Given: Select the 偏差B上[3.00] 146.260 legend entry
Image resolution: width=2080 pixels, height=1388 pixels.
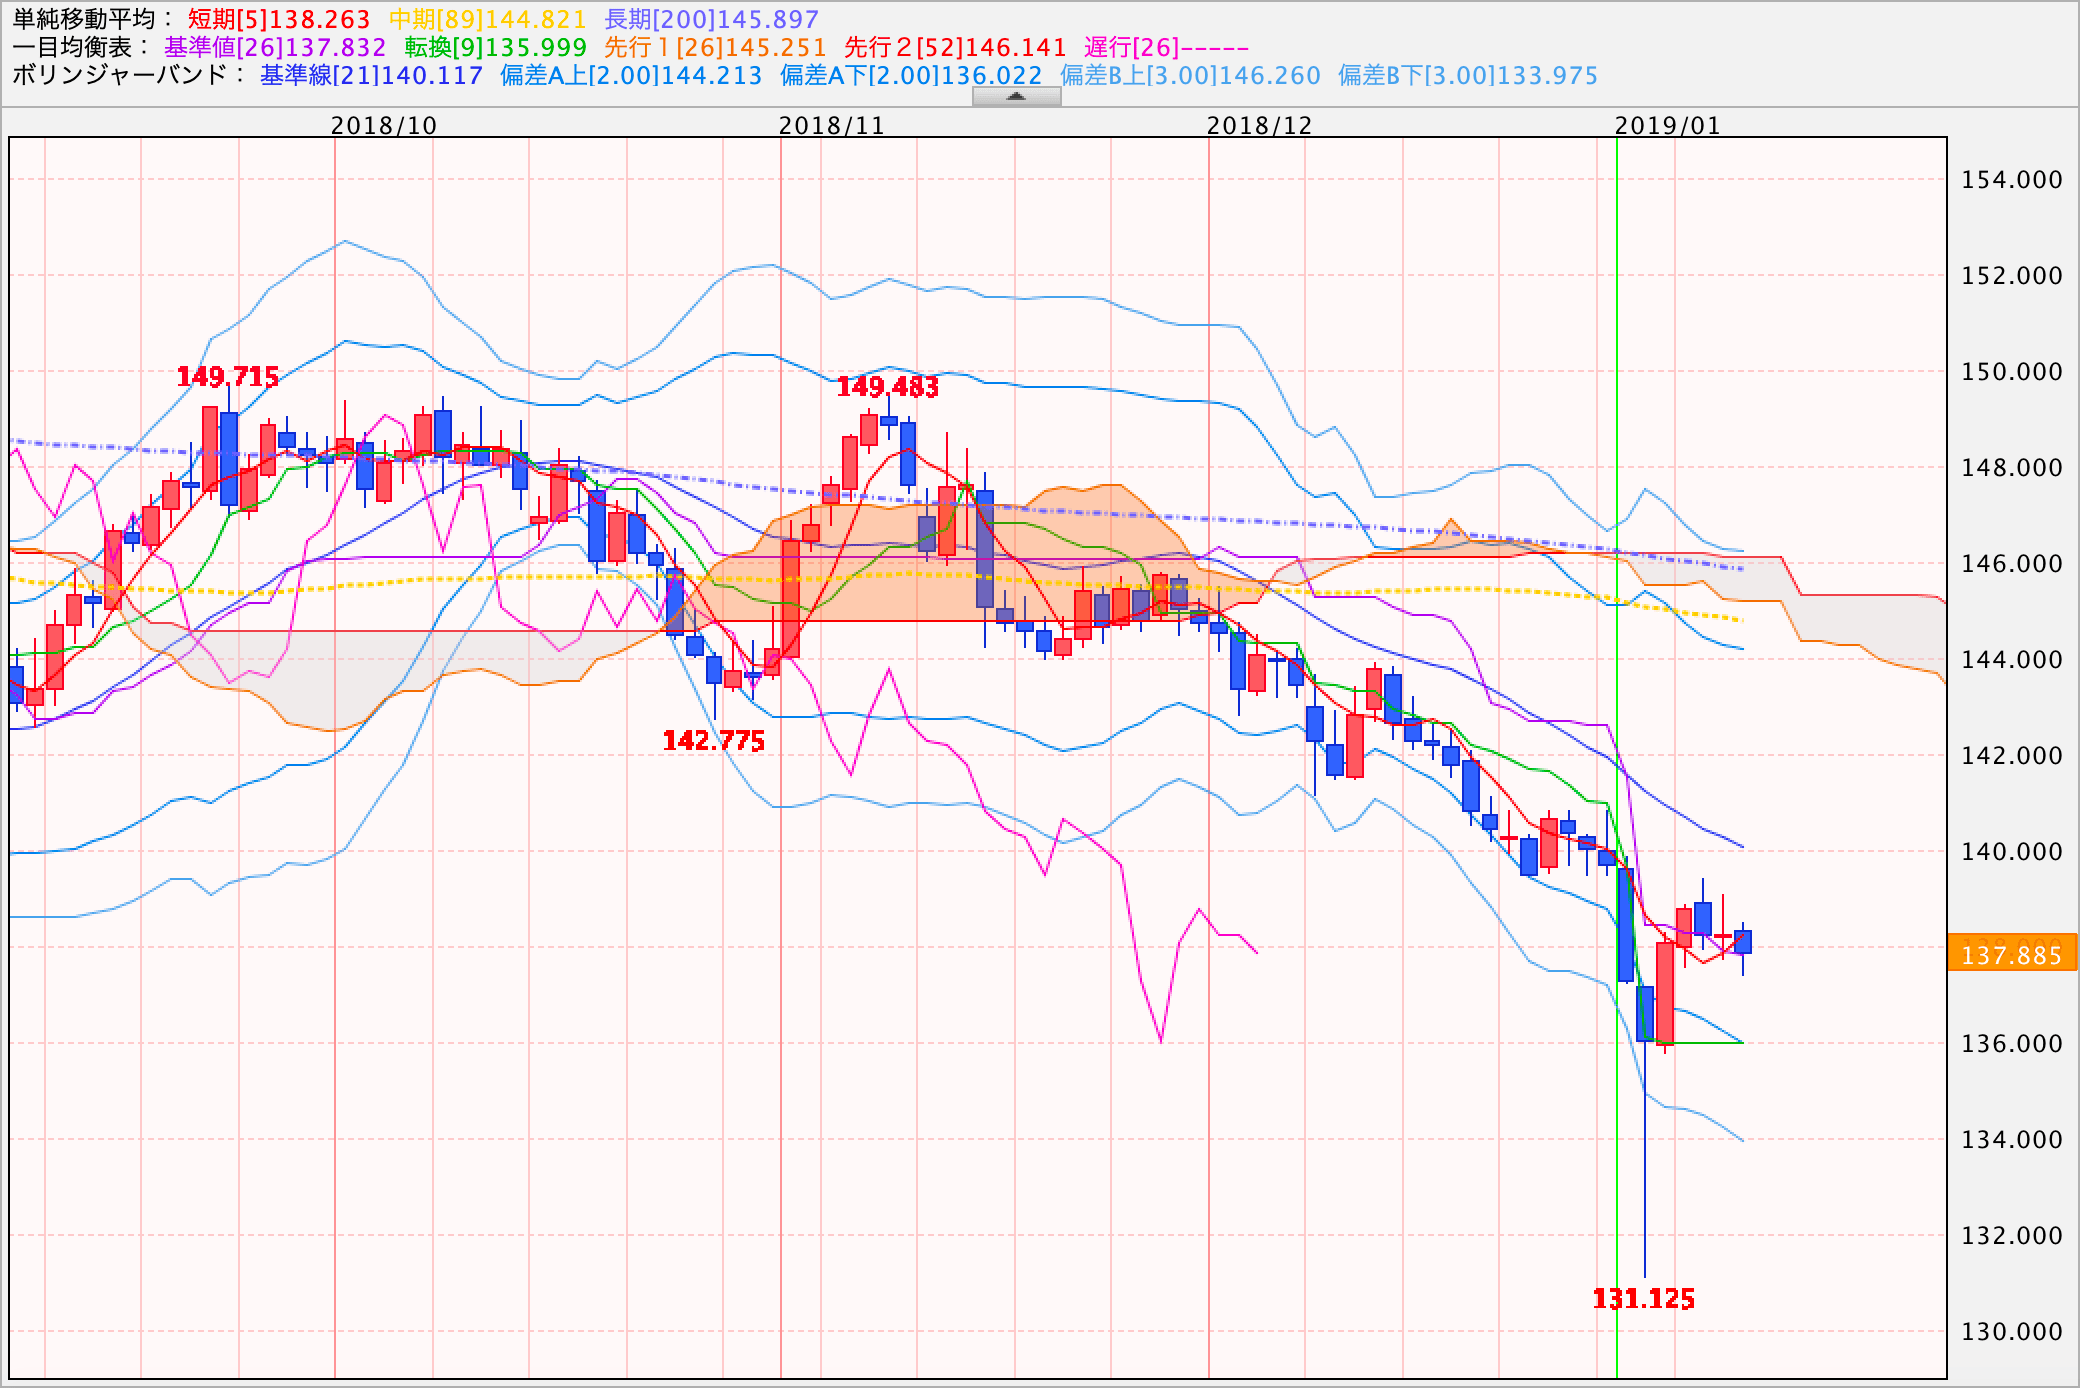Looking at the screenshot, I should [x=1190, y=76].
